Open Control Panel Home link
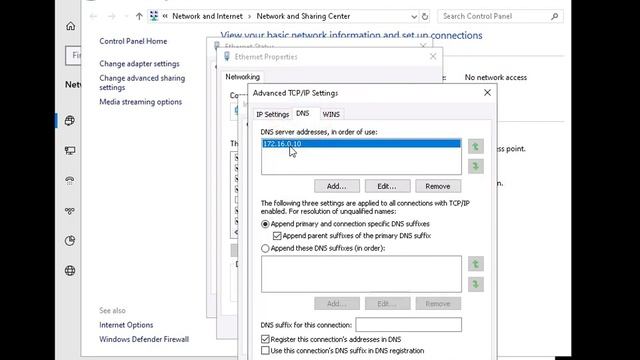Screen dimensions: 640x360 [x=133, y=41]
